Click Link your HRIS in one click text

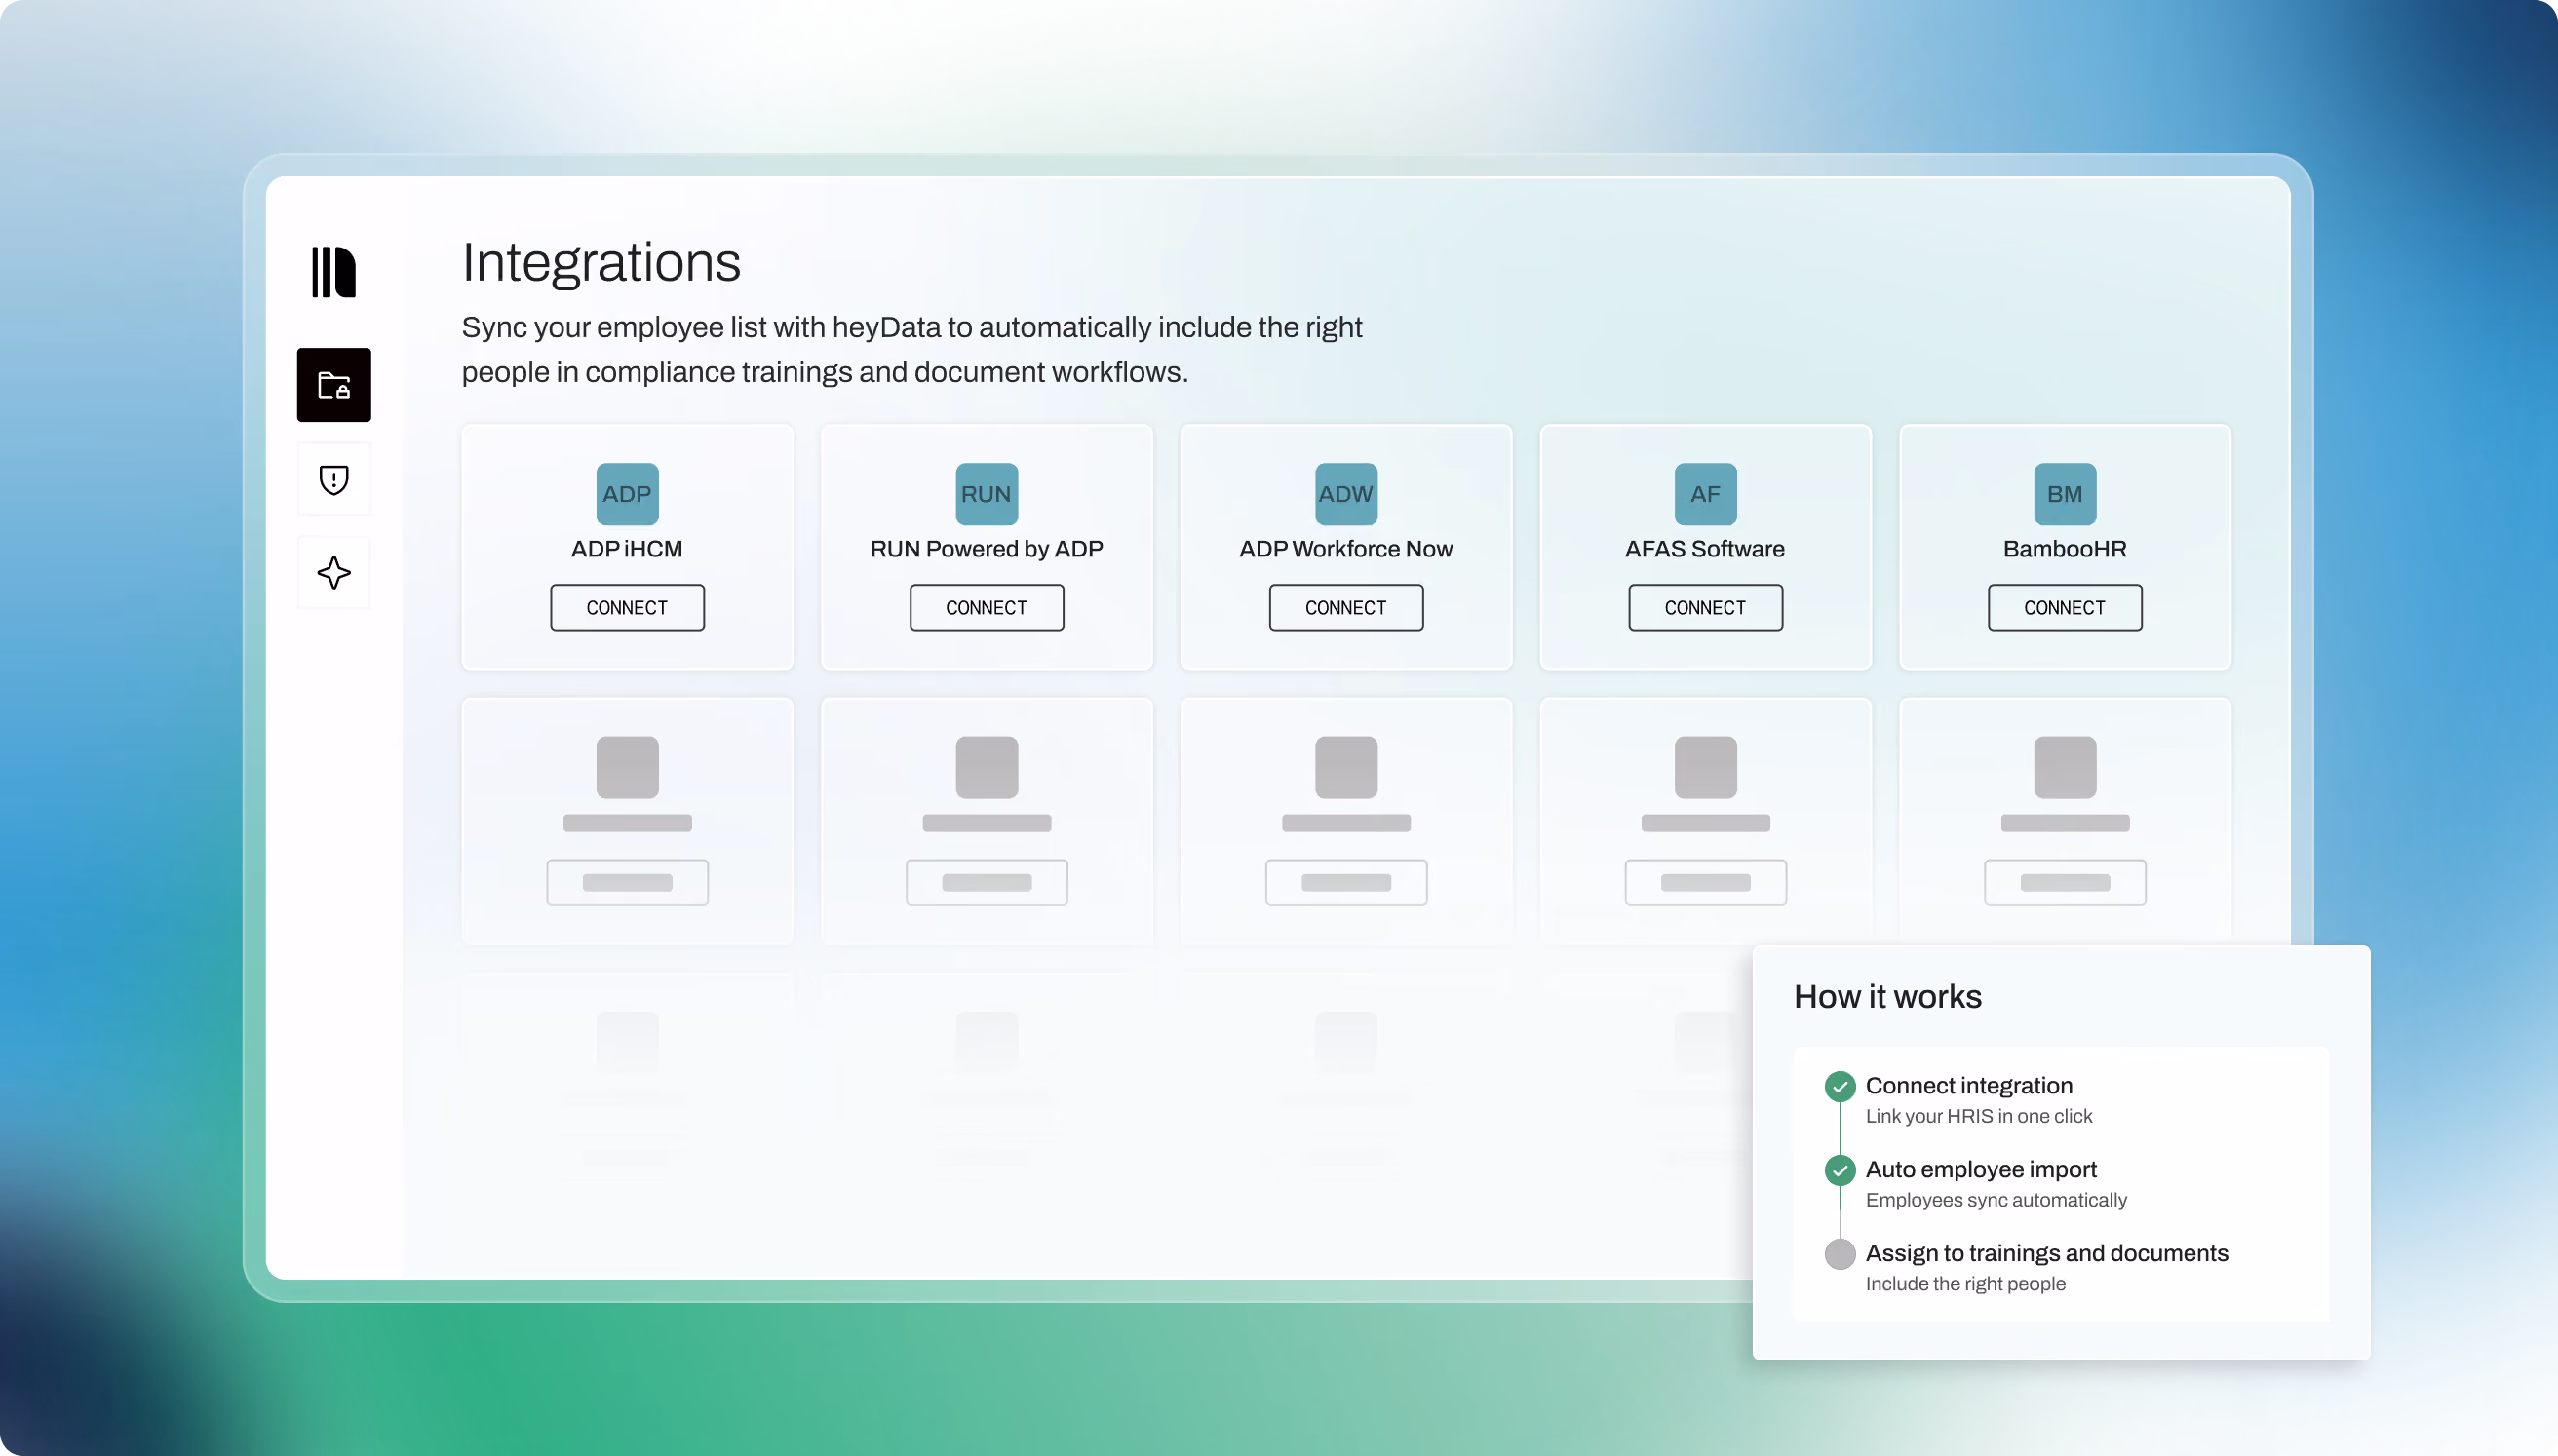click(1979, 1116)
